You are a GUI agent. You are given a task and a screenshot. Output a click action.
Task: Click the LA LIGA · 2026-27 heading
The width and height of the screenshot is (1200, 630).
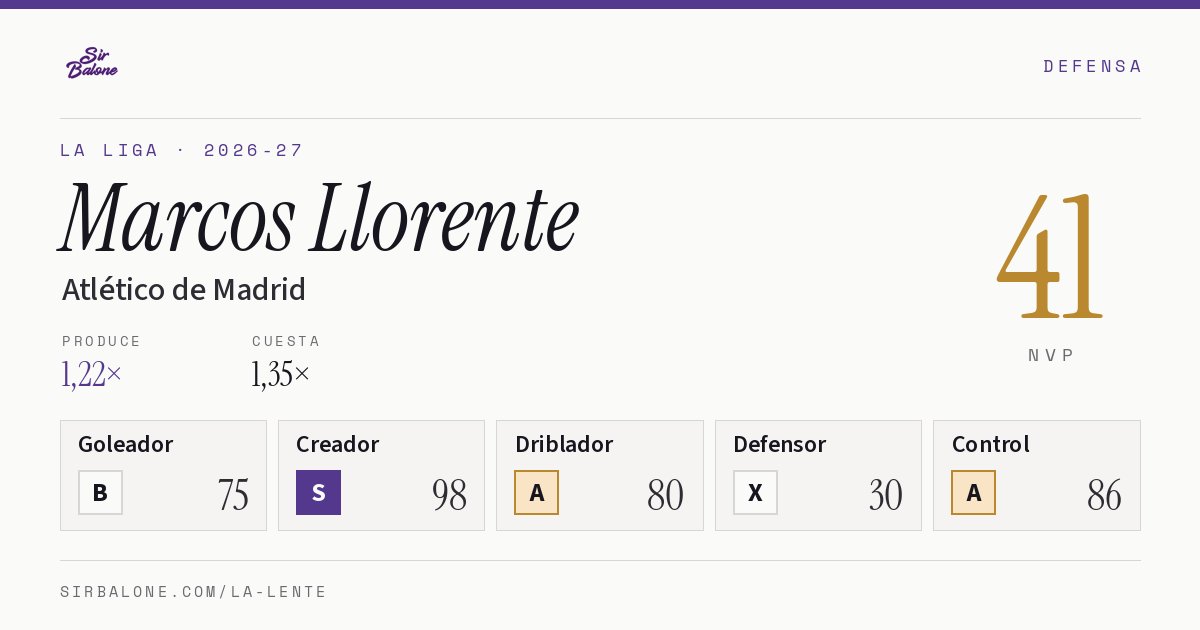[x=181, y=150]
